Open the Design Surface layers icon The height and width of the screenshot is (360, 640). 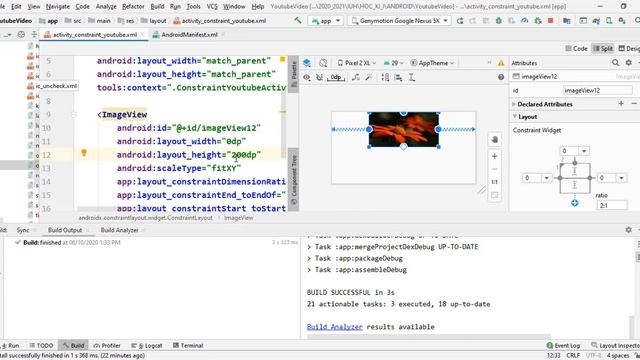pyautogui.click(x=307, y=63)
